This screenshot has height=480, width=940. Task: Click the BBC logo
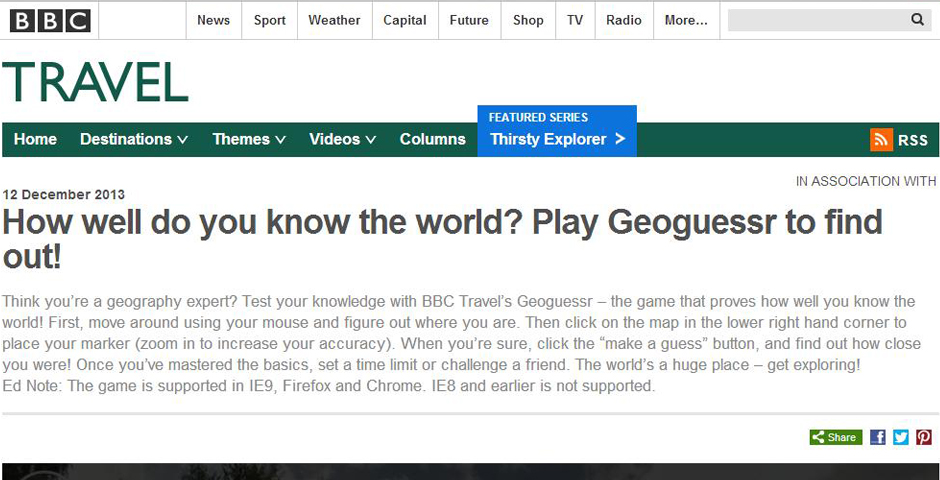50,20
